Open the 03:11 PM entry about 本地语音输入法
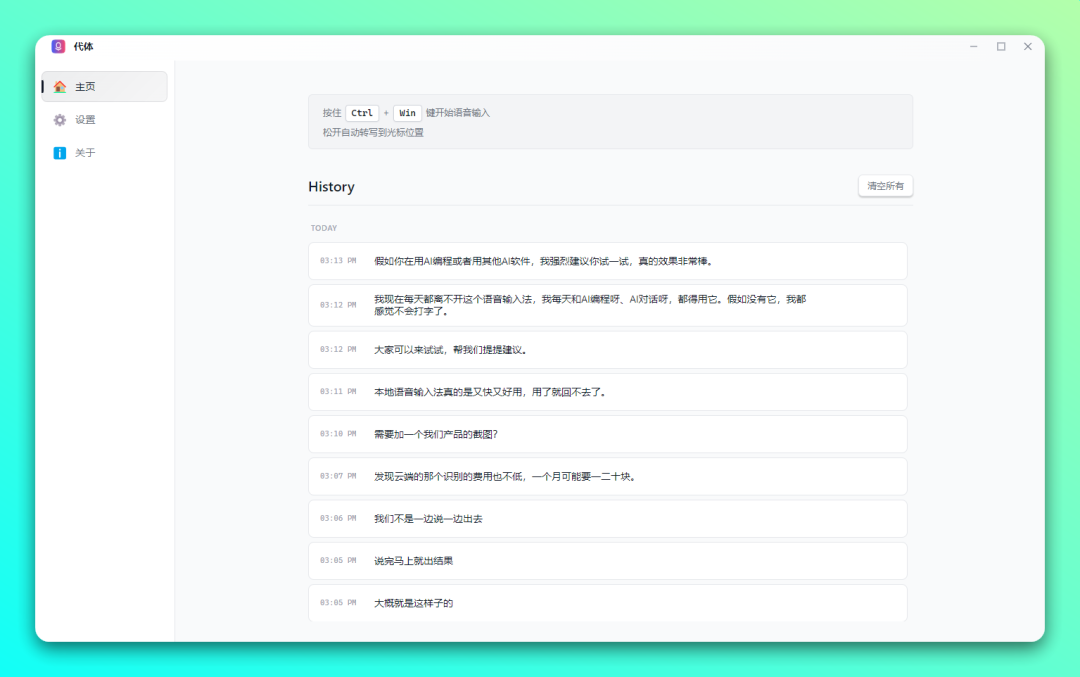Screen dimensions: 1080x677 coord(607,392)
